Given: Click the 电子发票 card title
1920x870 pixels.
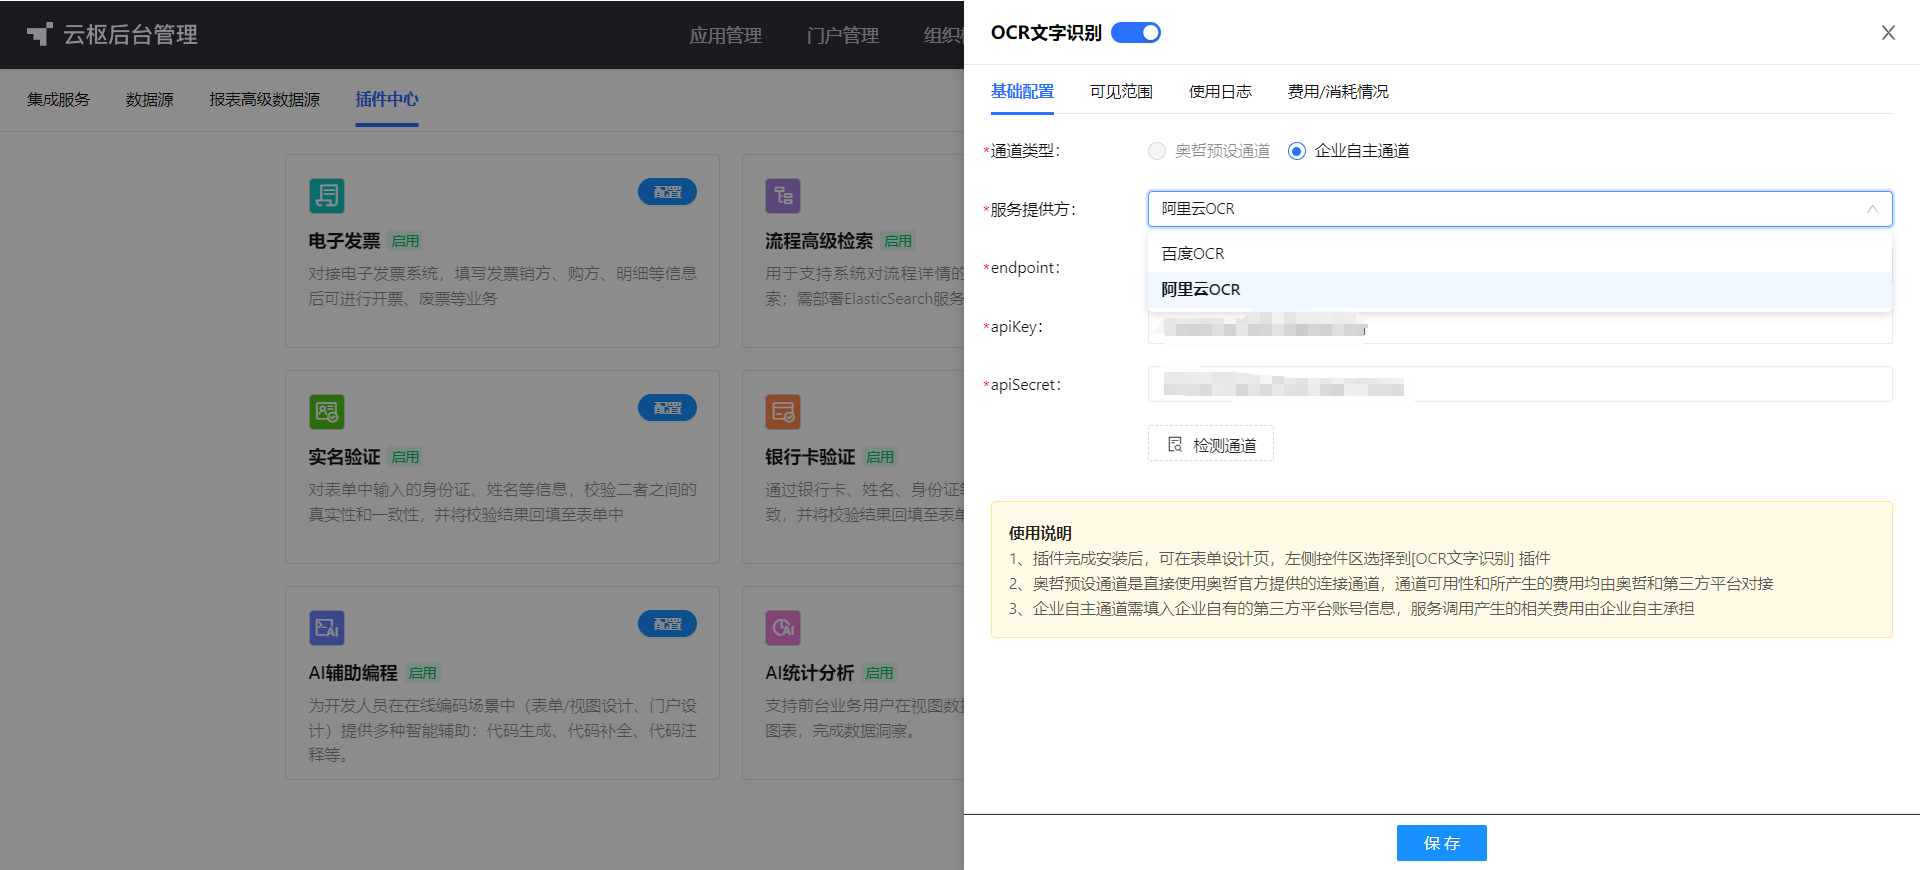Looking at the screenshot, I should 344,241.
